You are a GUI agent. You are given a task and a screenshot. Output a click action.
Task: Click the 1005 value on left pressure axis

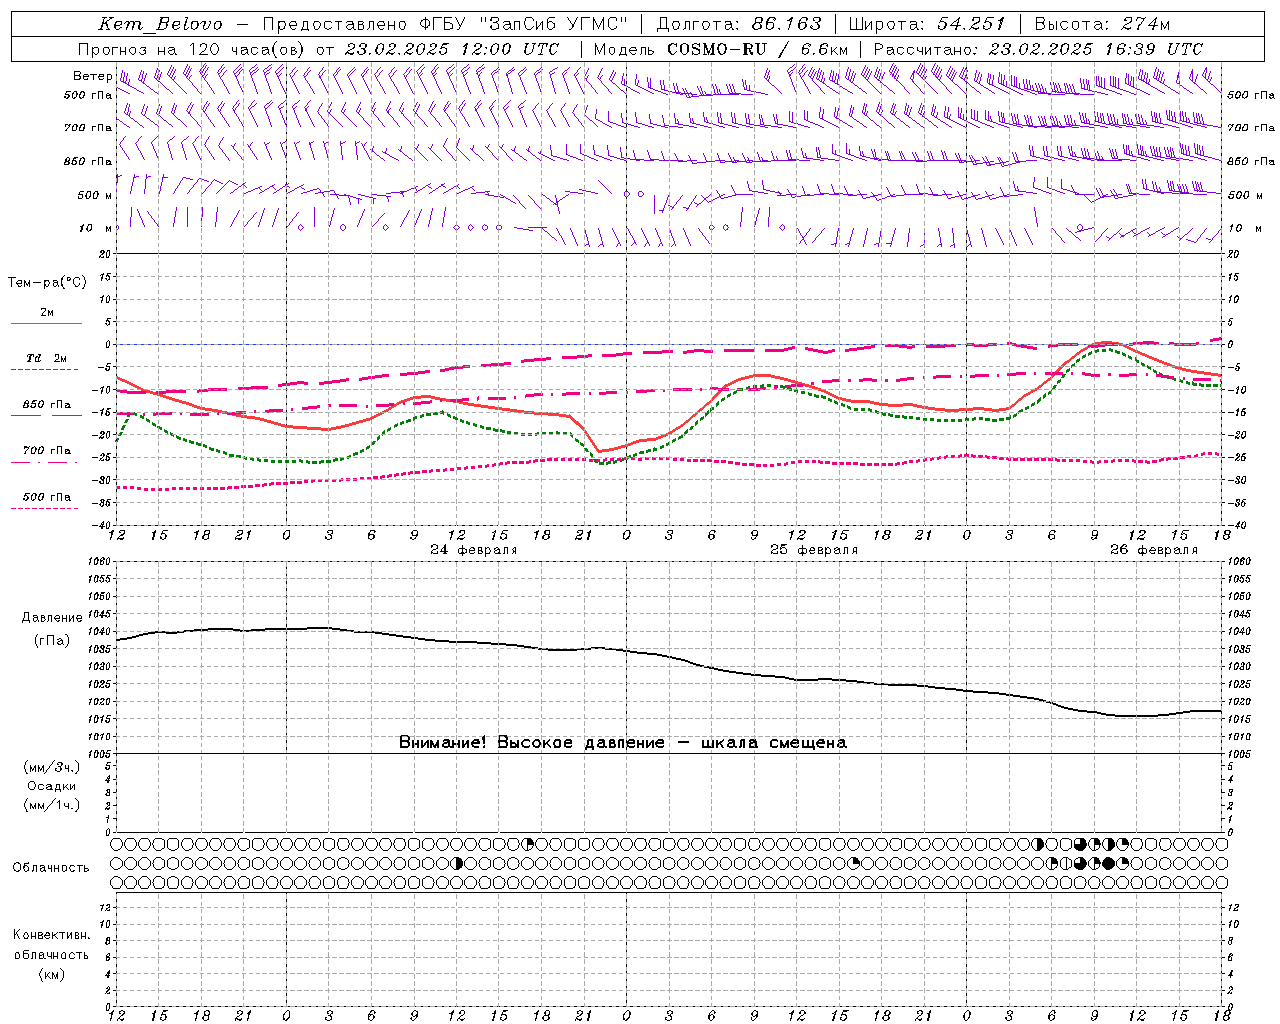tap(101, 753)
